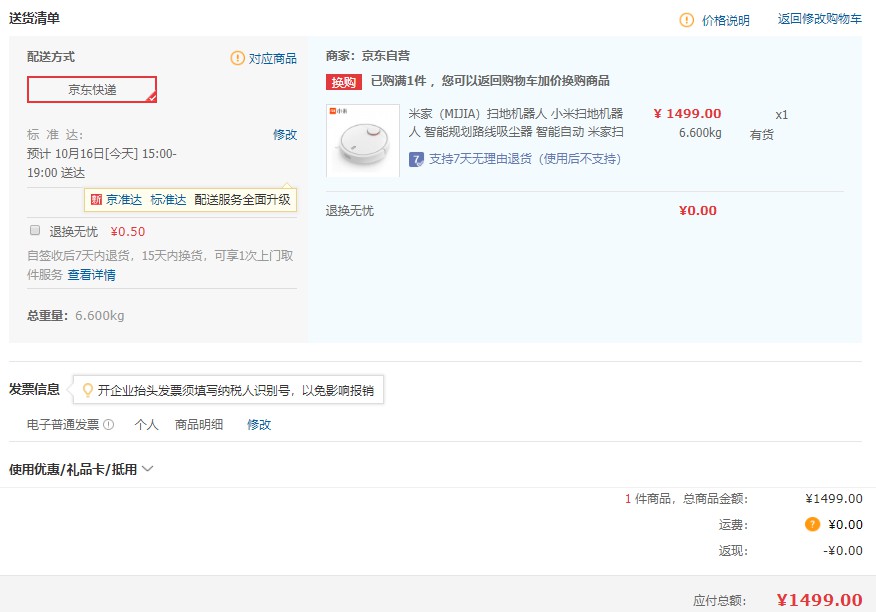The width and height of the screenshot is (876, 612).
Task: Click the info icon beside 电子普通发票
Action: (x=109, y=425)
